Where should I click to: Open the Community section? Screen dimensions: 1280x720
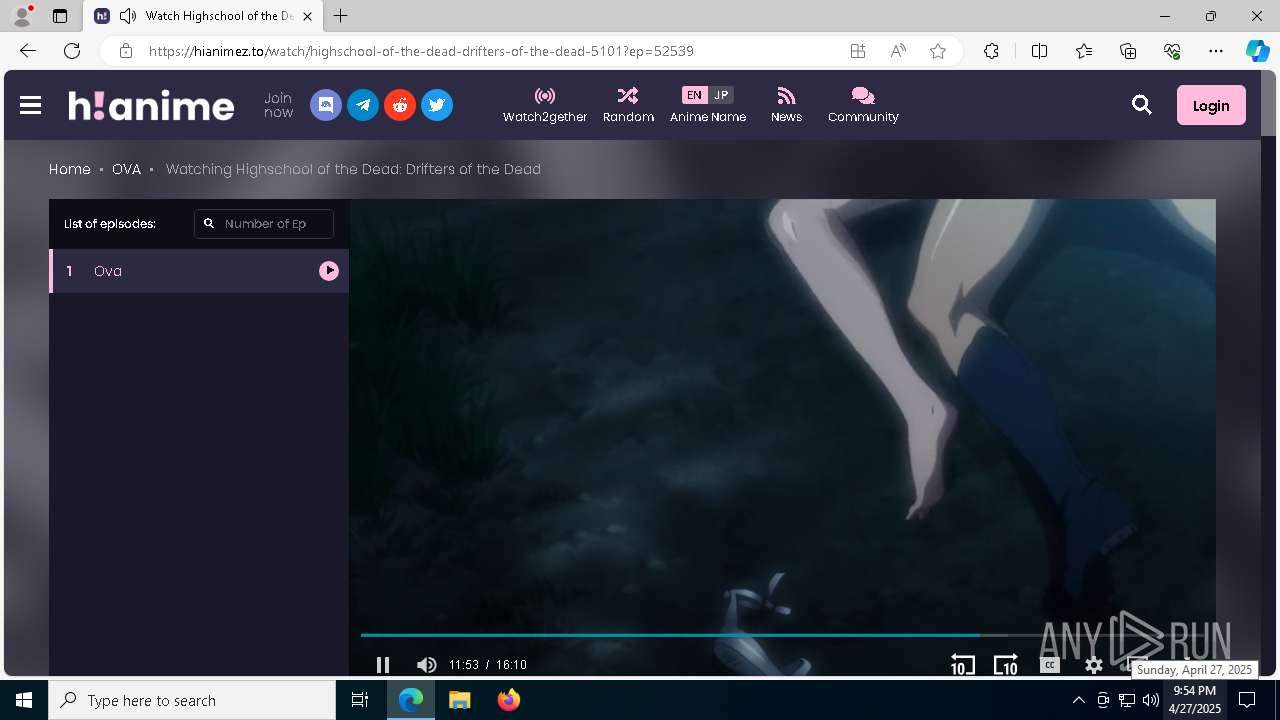pos(863,105)
